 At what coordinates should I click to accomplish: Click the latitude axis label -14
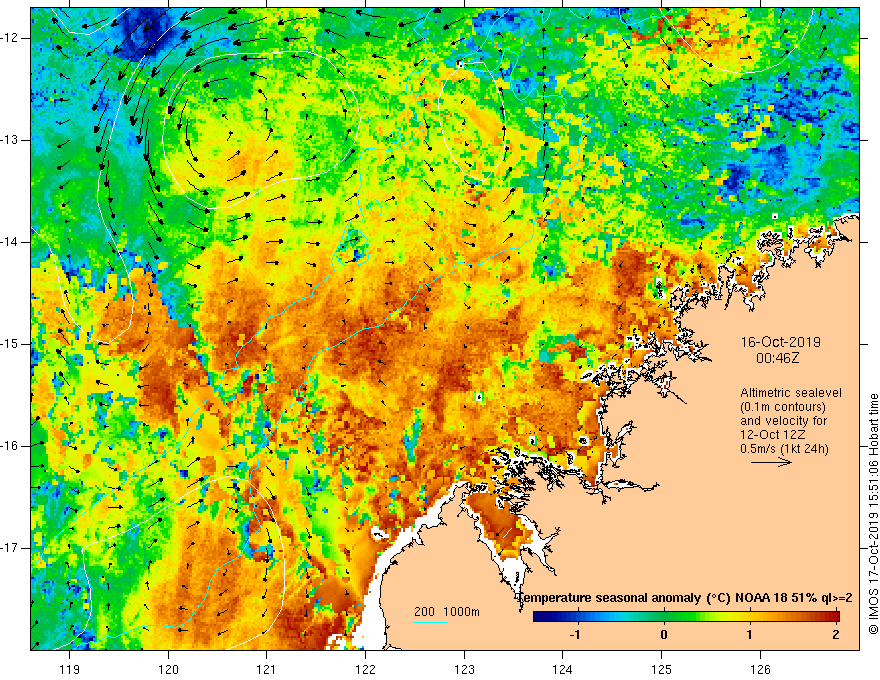click(x=10, y=242)
